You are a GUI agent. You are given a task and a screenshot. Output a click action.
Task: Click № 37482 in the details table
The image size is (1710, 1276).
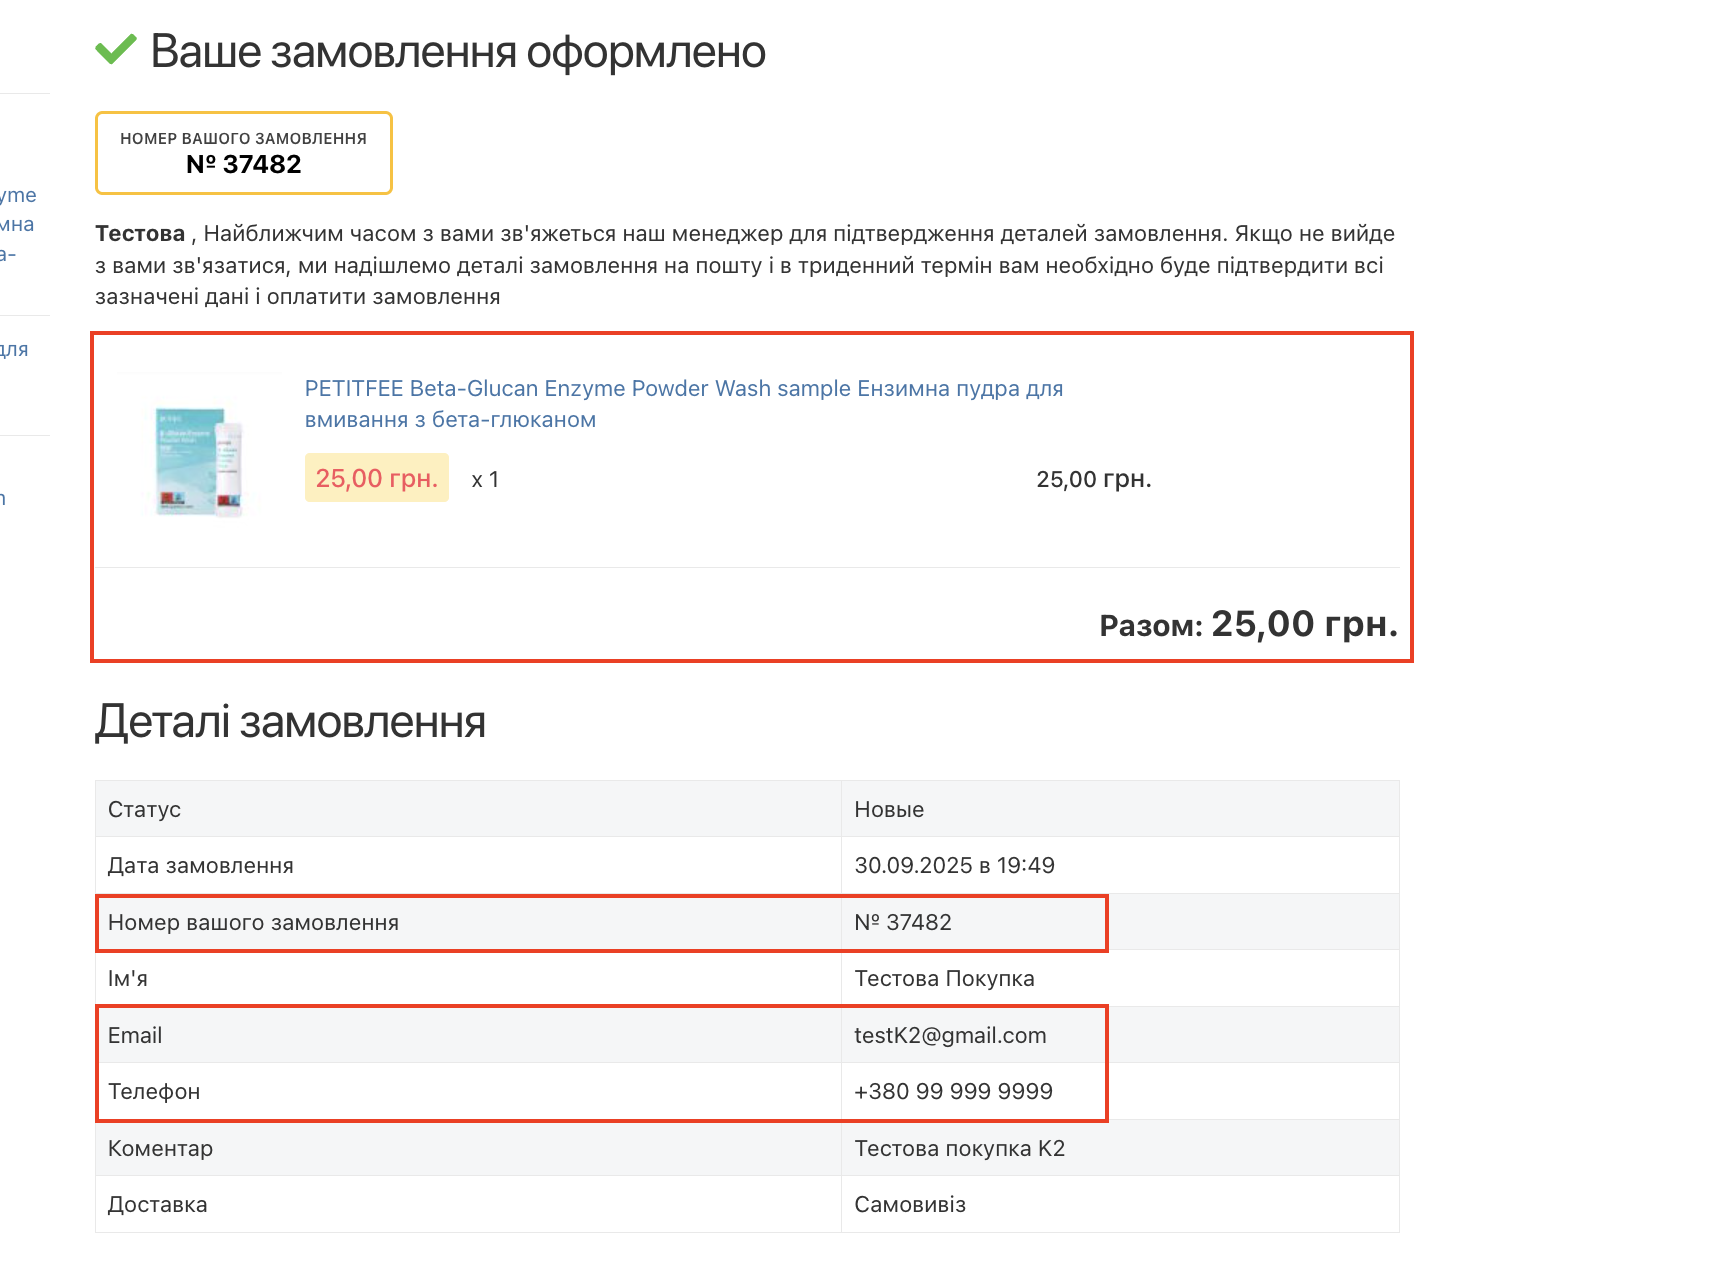[x=902, y=922]
